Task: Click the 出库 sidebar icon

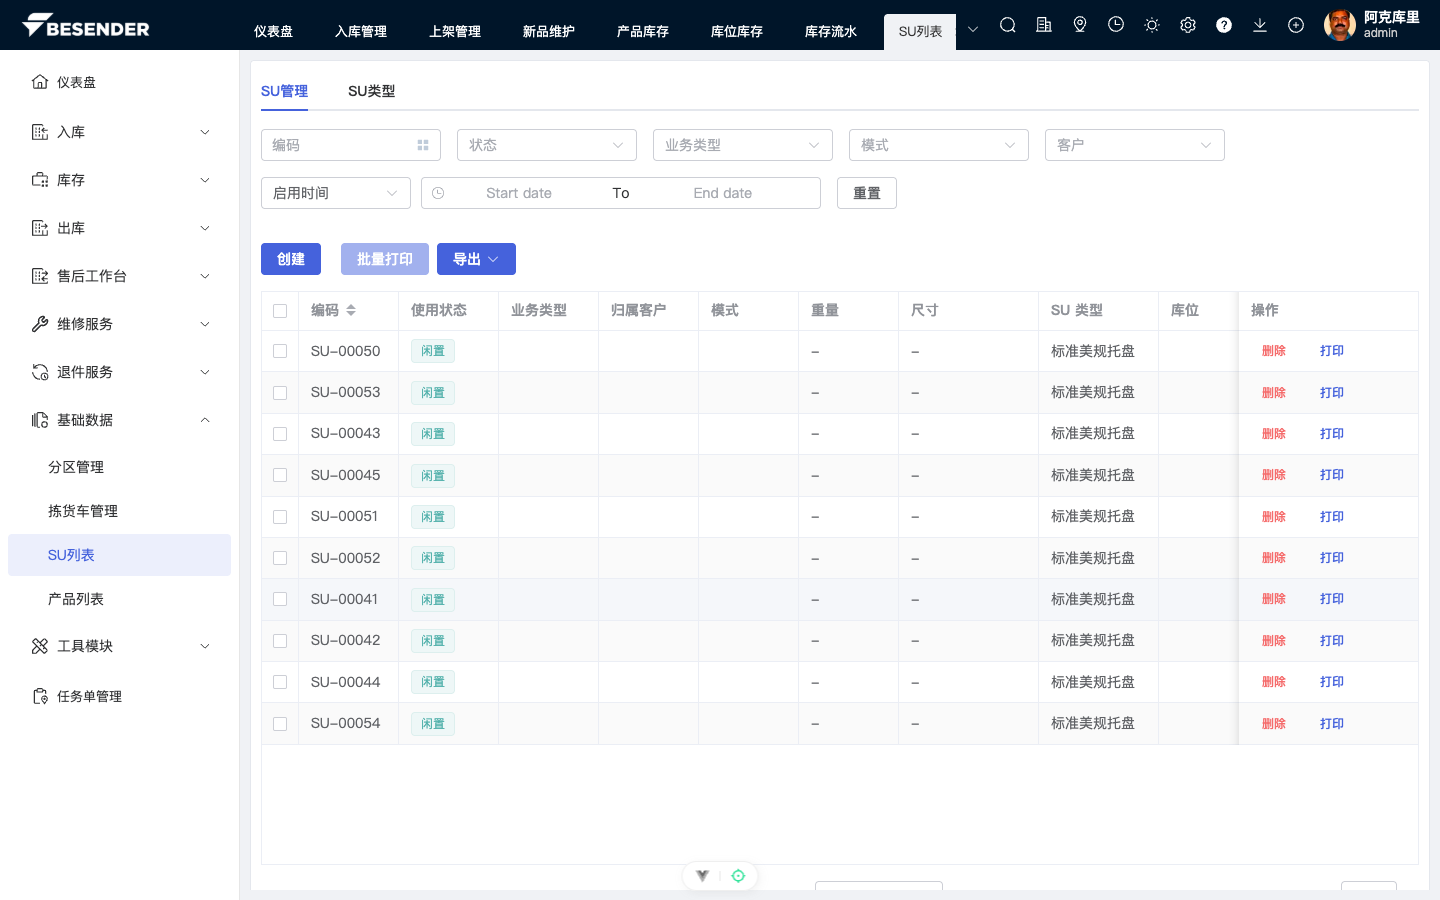Action: pyautogui.click(x=40, y=228)
